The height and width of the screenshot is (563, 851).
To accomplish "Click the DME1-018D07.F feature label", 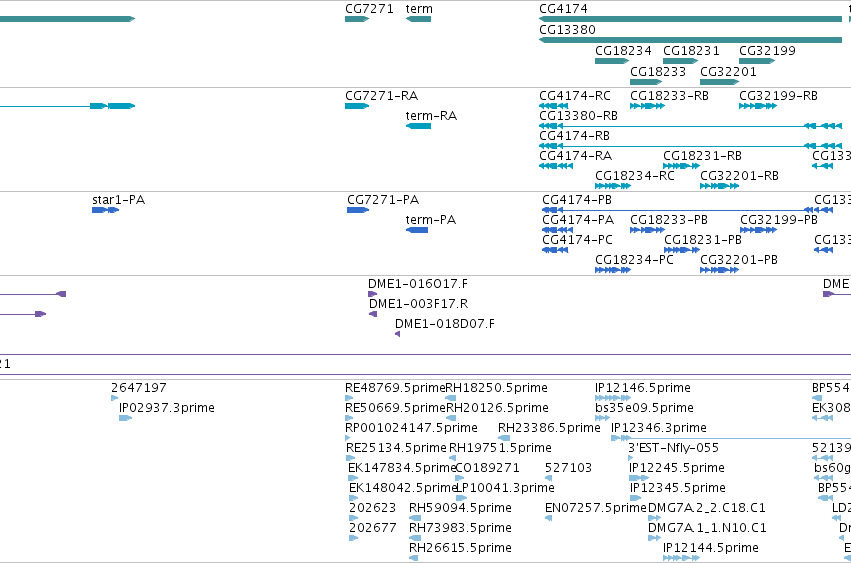I will pos(444,325).
